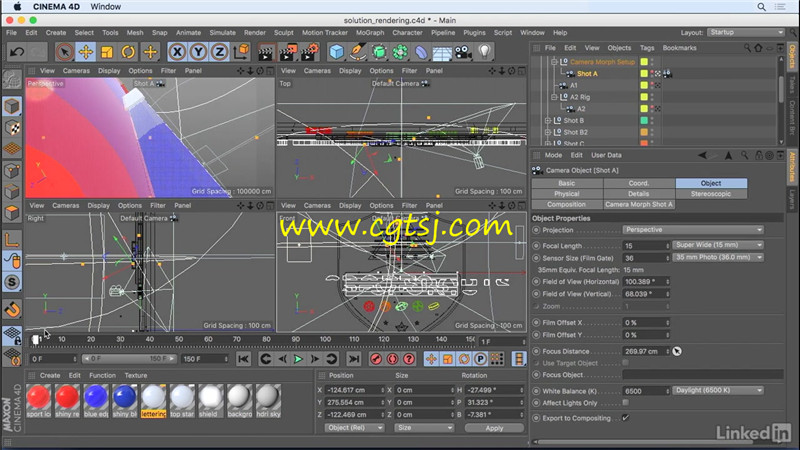Toggle Affect Lights Only checkbox
This screenshot has height=450, width=800.
coord(626,403)
